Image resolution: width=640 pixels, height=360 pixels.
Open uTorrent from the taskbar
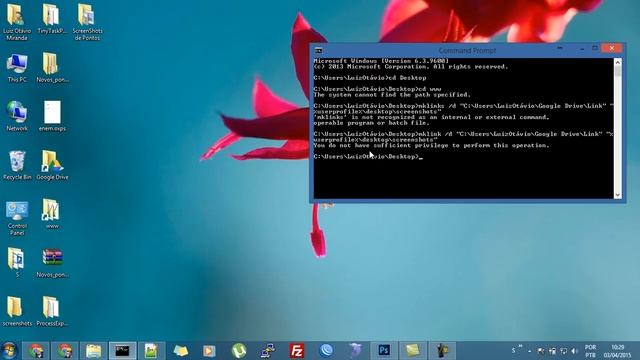(239, 351)
